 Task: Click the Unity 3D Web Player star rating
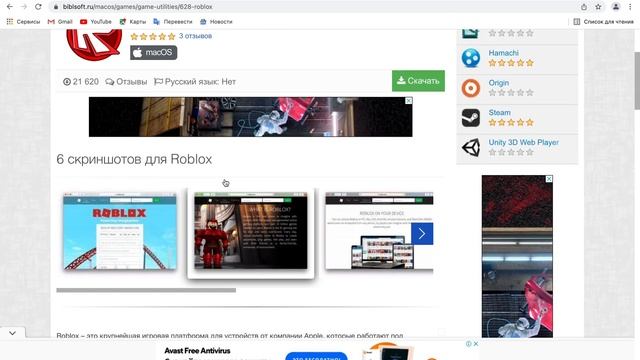click(511, 152)
